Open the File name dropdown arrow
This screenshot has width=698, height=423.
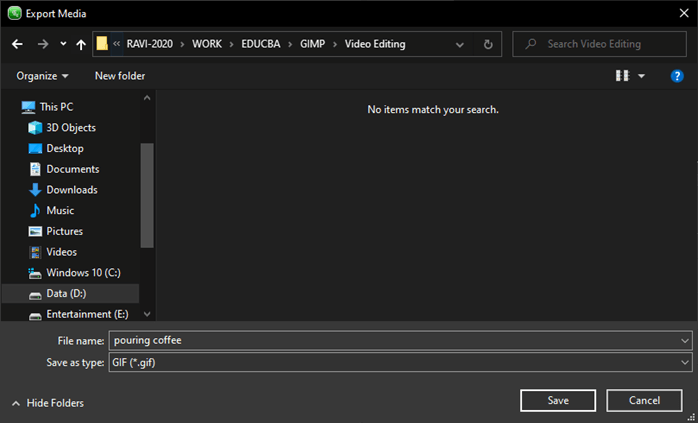tap(685, 341)
